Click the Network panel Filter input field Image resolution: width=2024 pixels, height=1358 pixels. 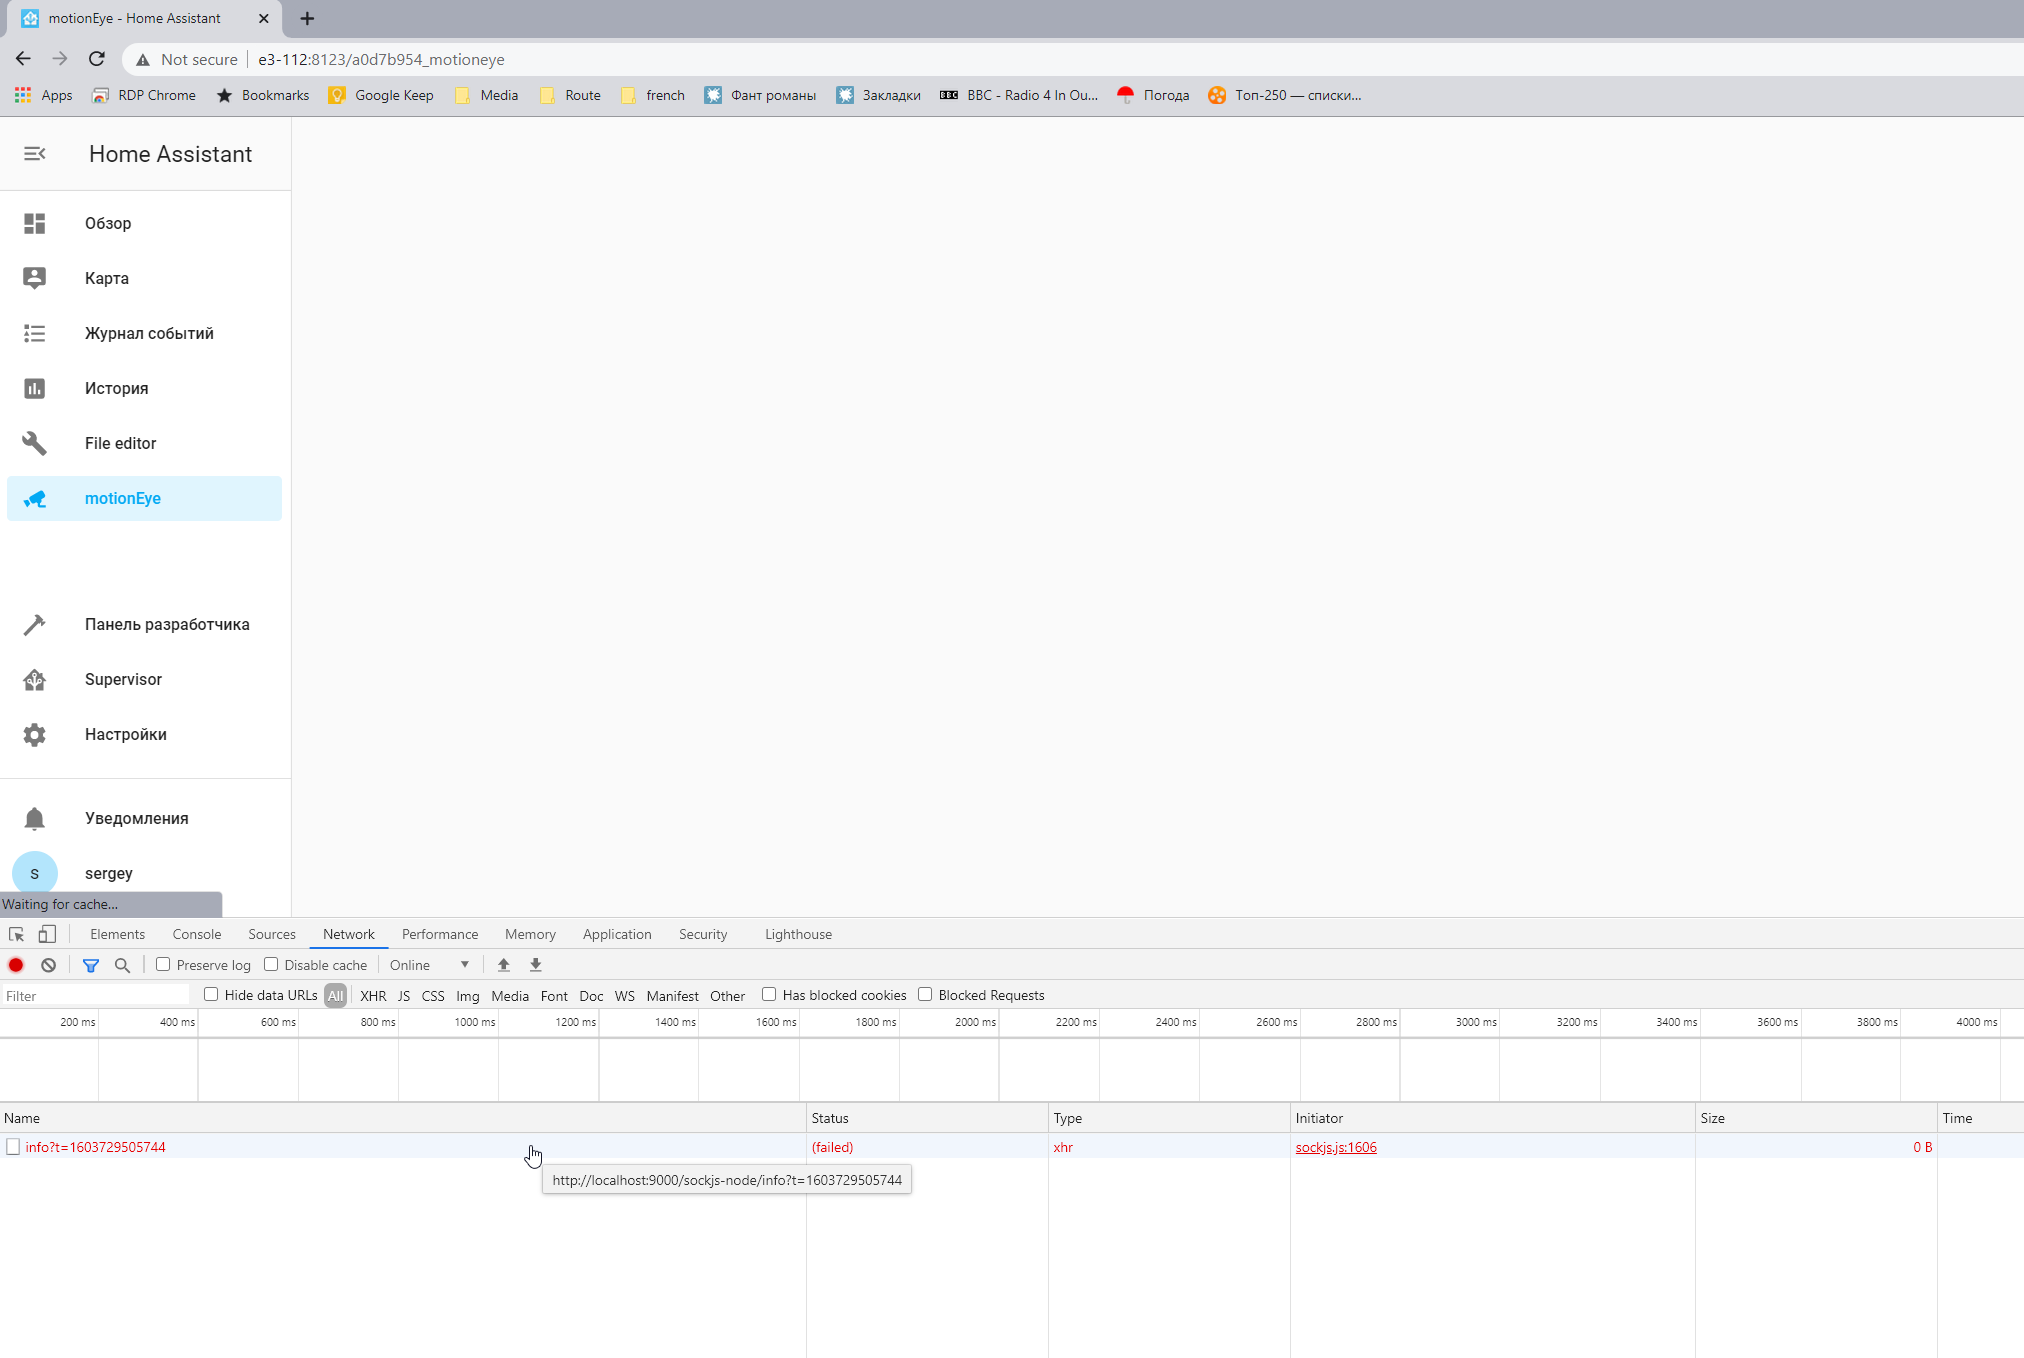click(x=95, y=995)
